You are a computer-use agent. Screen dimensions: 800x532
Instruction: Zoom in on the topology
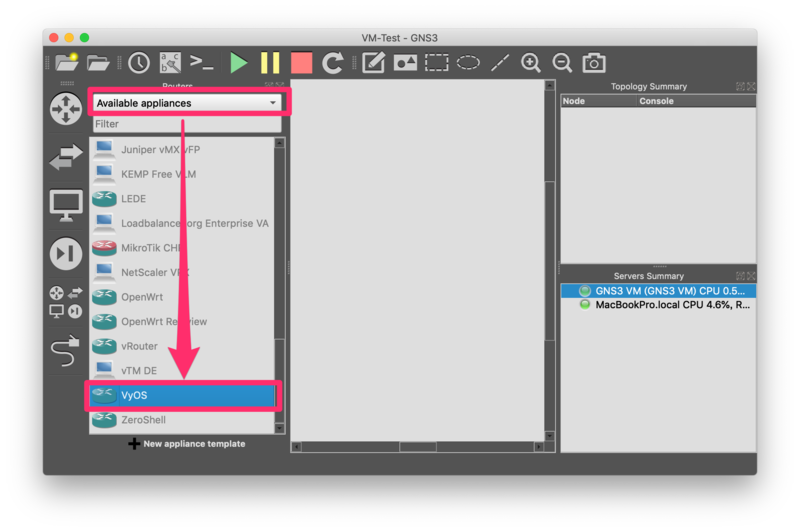point(531,63)
